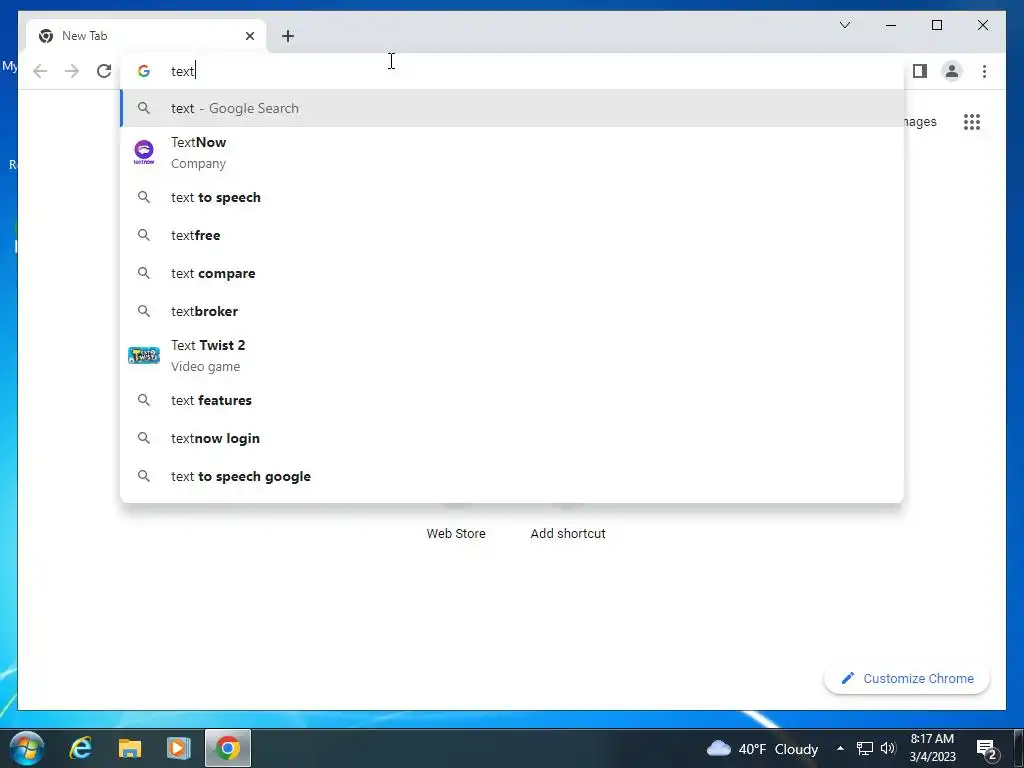This screenshot has height=768, width=1024.
Task: Select the 'text - Google Search' suggestion
Action: [513, 108]
